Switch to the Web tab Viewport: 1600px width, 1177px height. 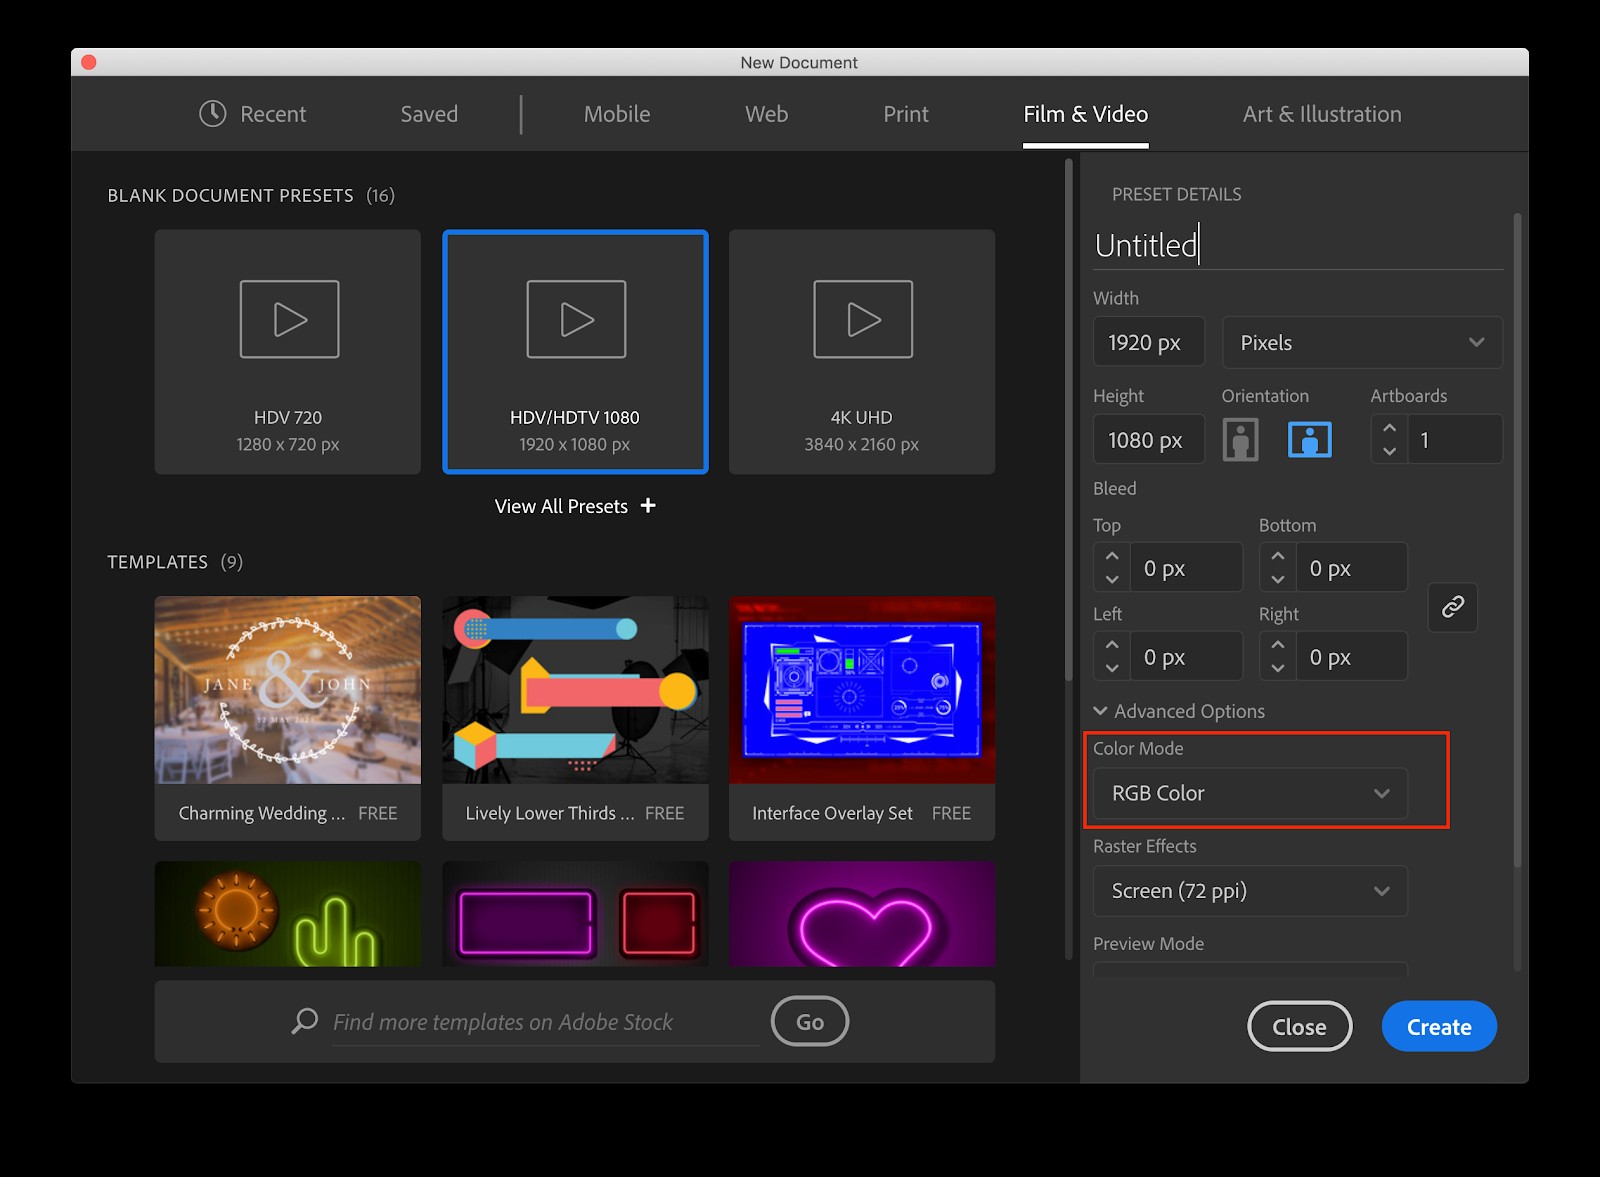[765, 113]
